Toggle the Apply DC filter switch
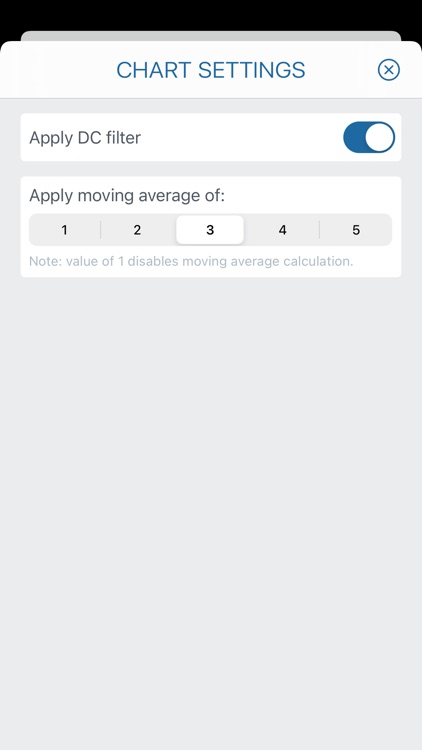Viewport: 422px width, 750px height. click(369, 137)
